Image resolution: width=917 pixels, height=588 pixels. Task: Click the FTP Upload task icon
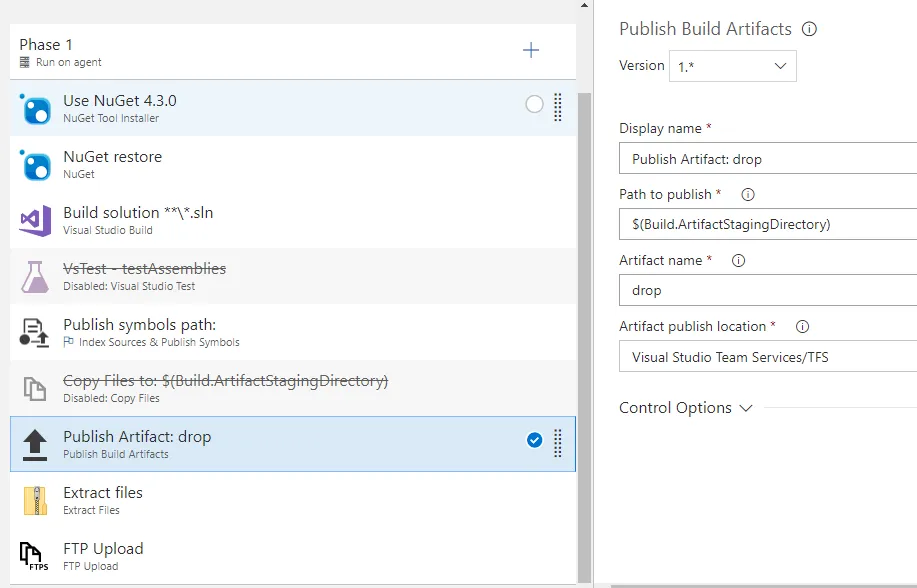pyautogui.click(x=35, y=556)
